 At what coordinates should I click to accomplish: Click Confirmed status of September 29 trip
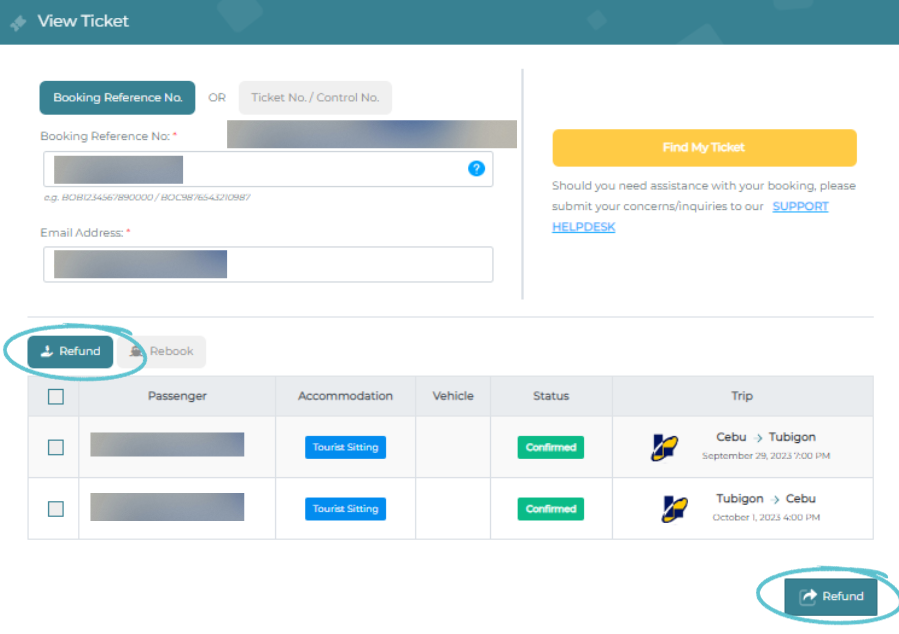pos(551,447)
